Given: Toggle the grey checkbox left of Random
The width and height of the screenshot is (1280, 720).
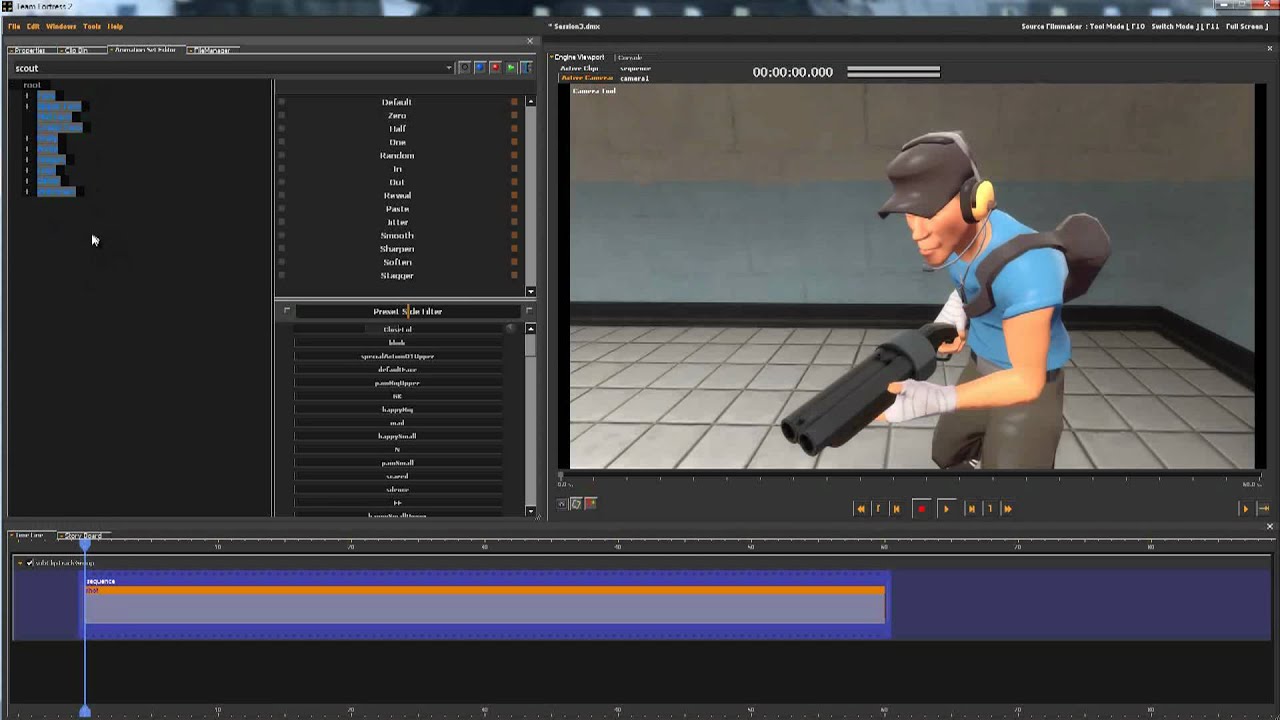Looking at the screenshot, I should click(x=281, y=155).
